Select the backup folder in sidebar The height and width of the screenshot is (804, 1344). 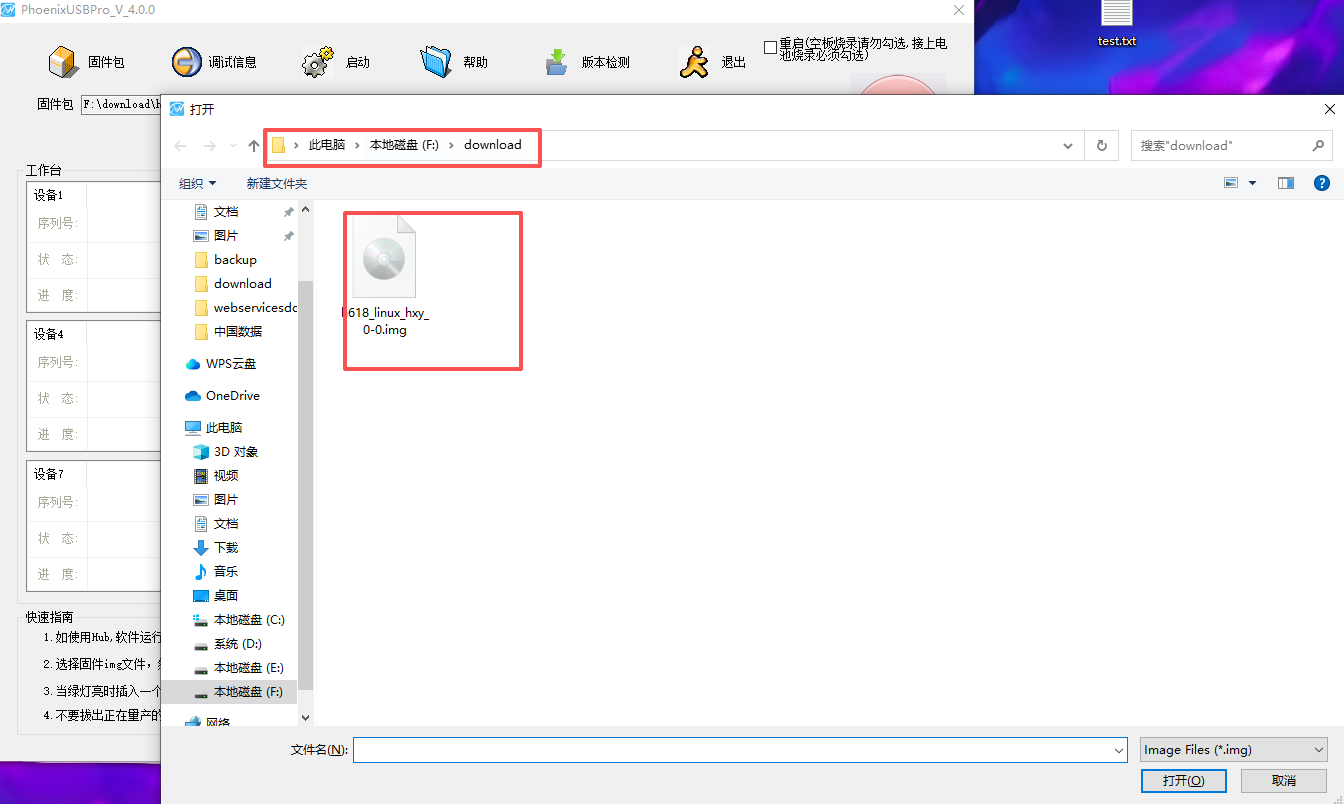coord(235,260)
